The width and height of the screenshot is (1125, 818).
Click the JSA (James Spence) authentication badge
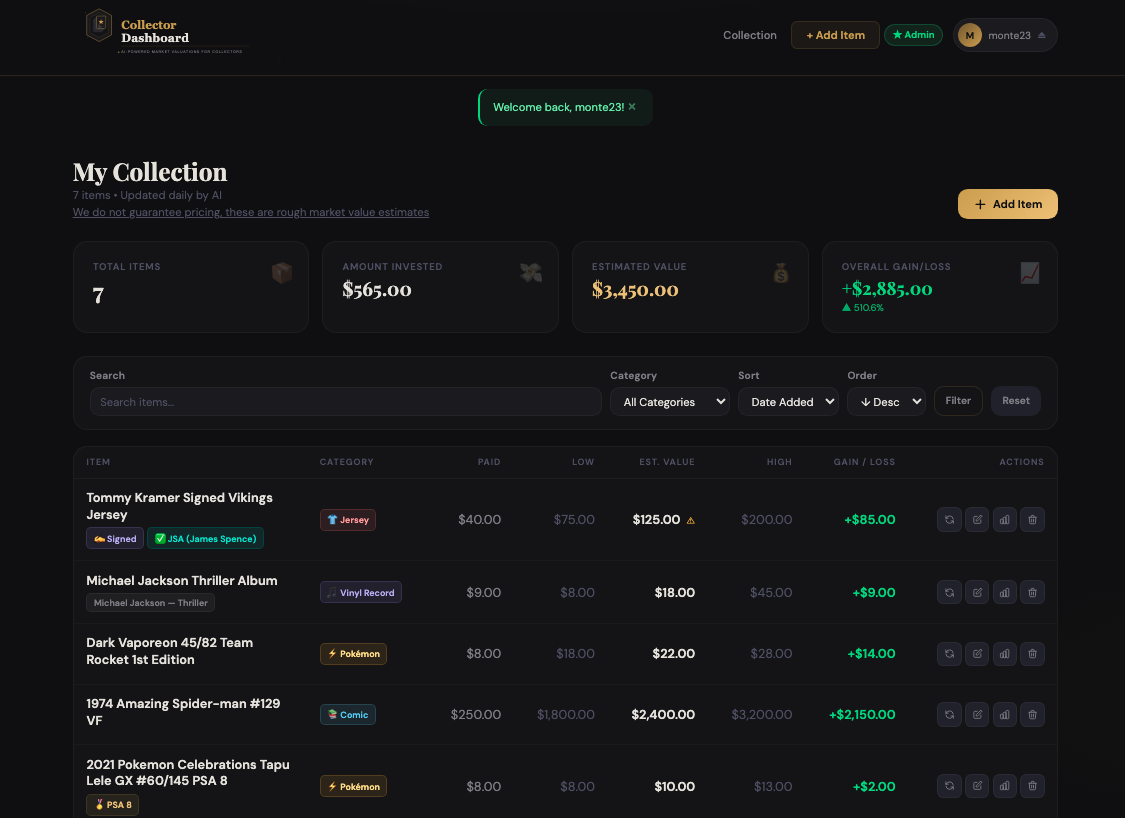tap(205, 539)
